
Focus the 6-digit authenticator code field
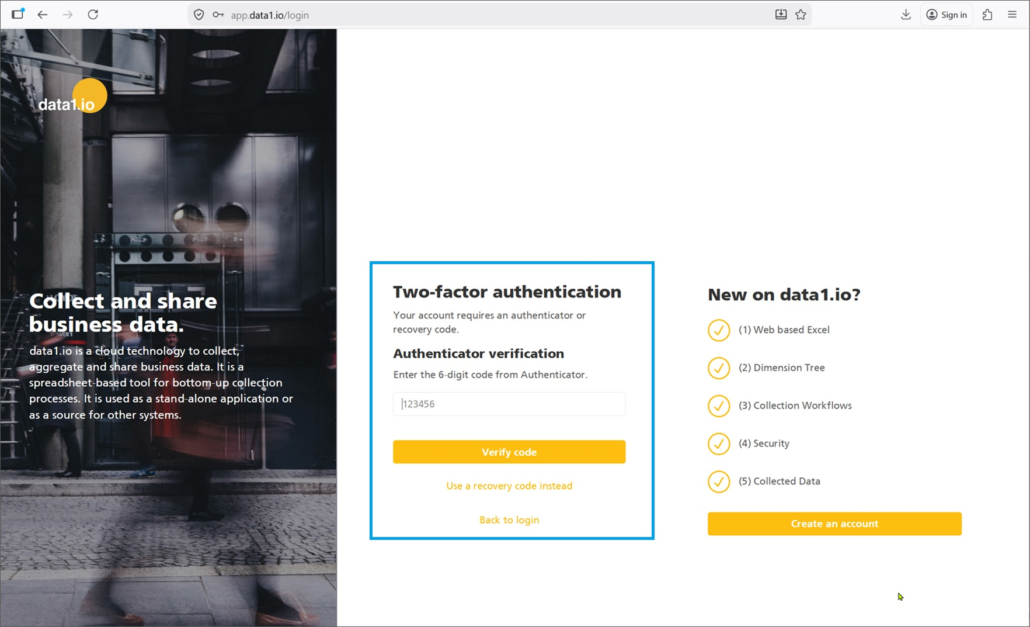point(509,404)
